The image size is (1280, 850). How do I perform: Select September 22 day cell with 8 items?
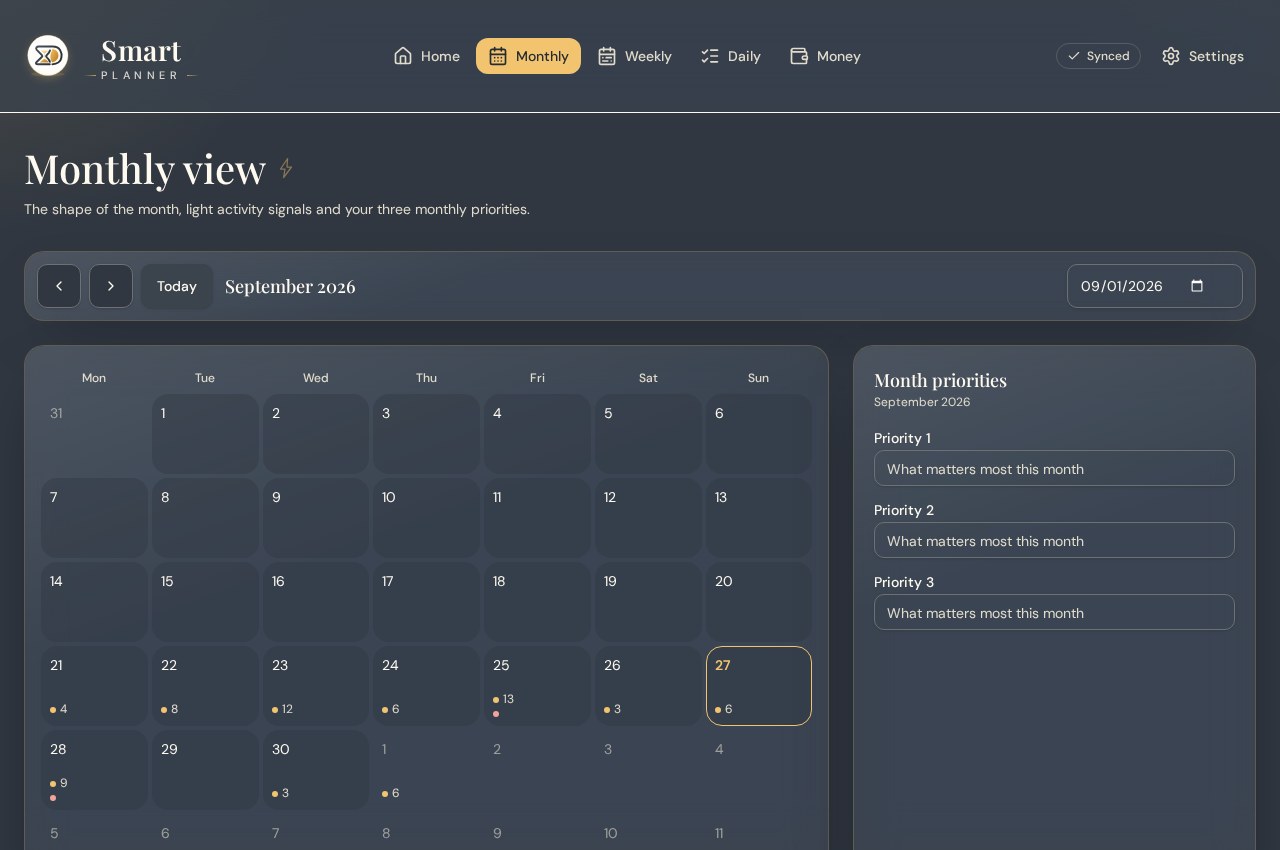coord(205,686)
